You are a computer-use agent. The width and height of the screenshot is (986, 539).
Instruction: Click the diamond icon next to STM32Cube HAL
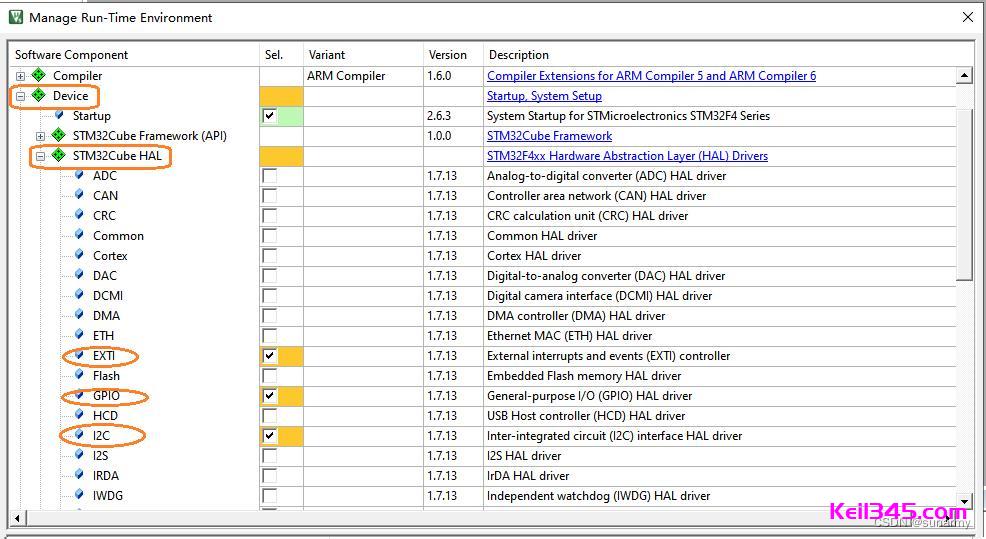click(59, 156)
